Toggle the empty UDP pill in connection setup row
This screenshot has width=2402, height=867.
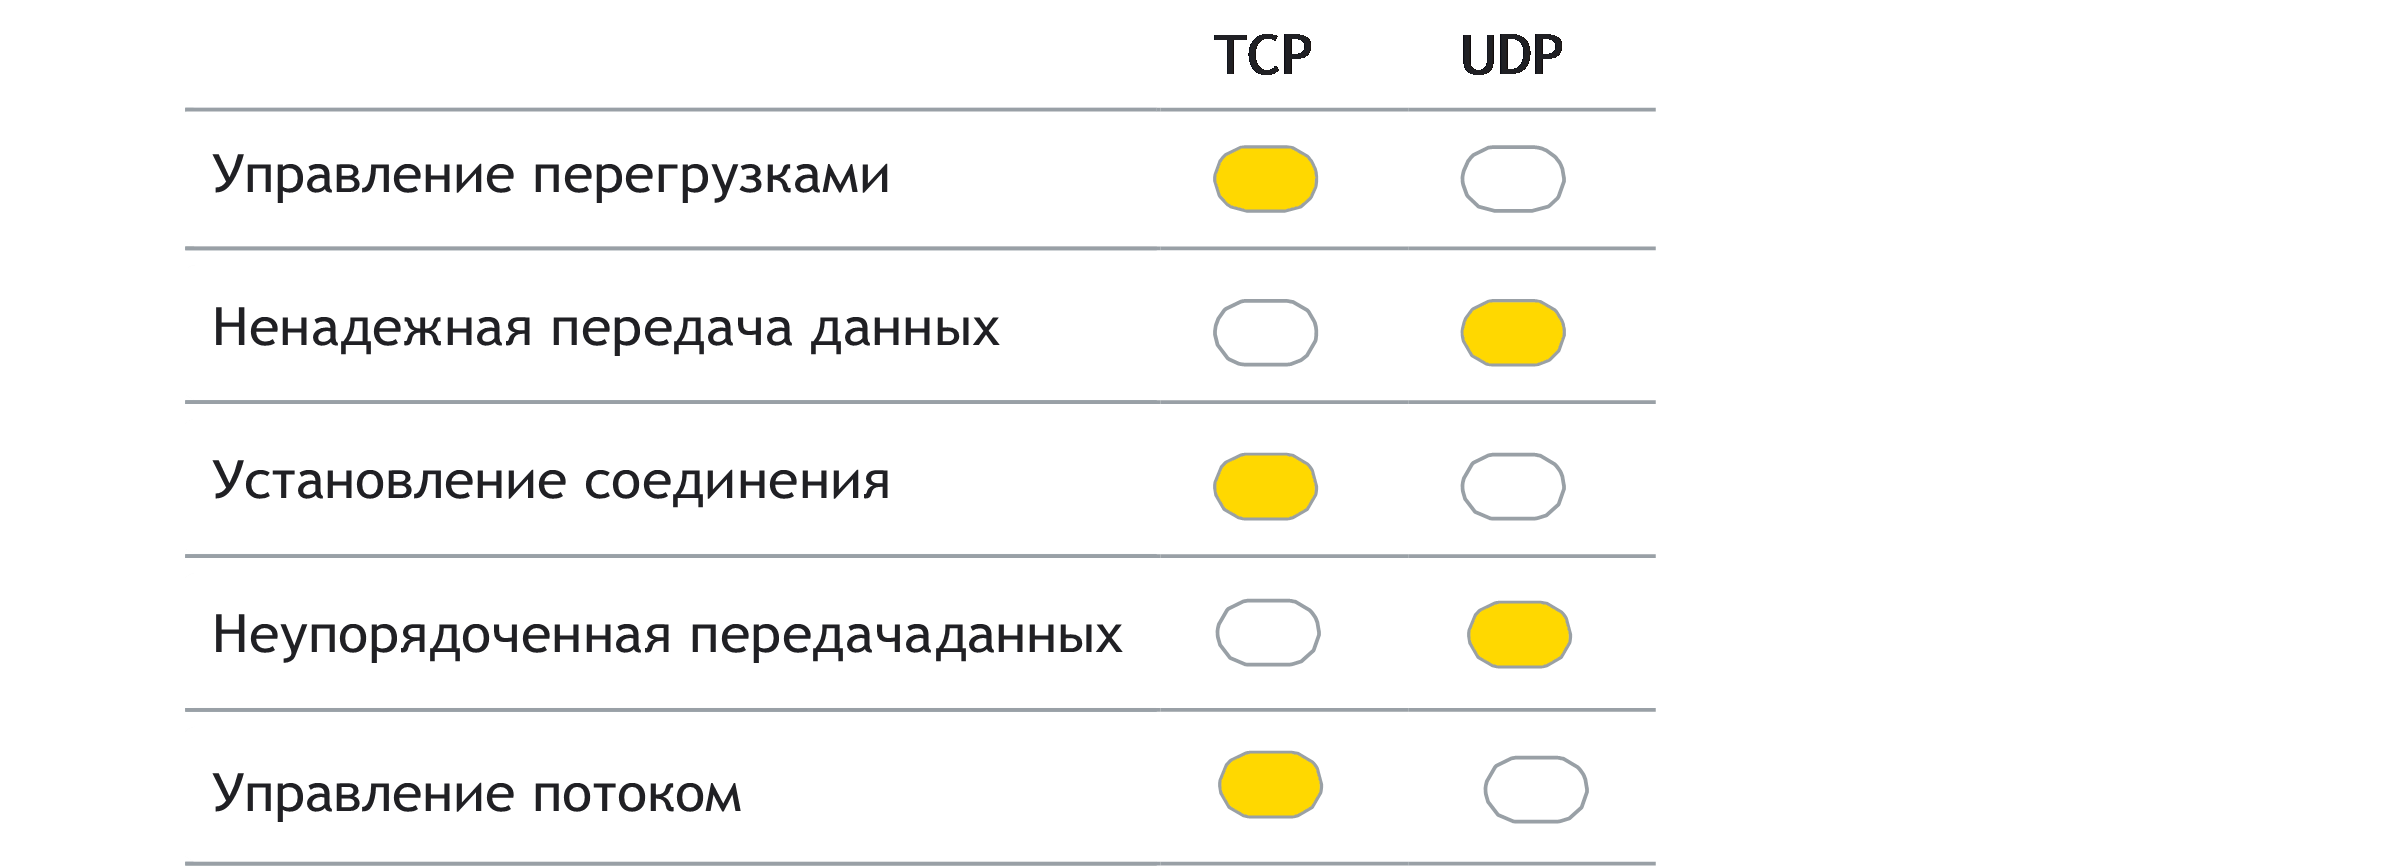coord(1513,487)
